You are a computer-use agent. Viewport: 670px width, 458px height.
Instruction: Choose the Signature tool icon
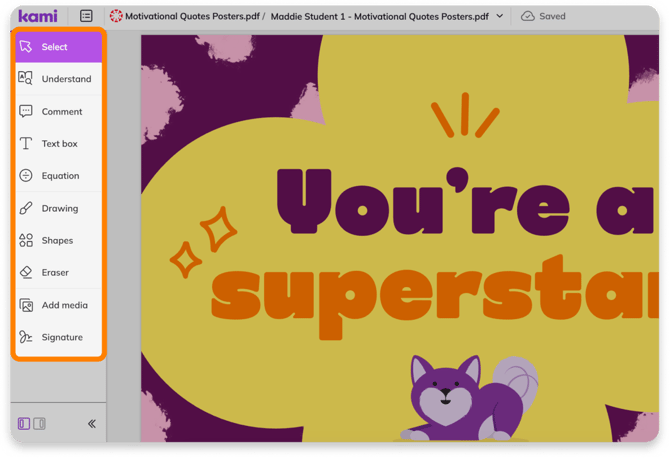pyautogui.click(x=26, y=337)
